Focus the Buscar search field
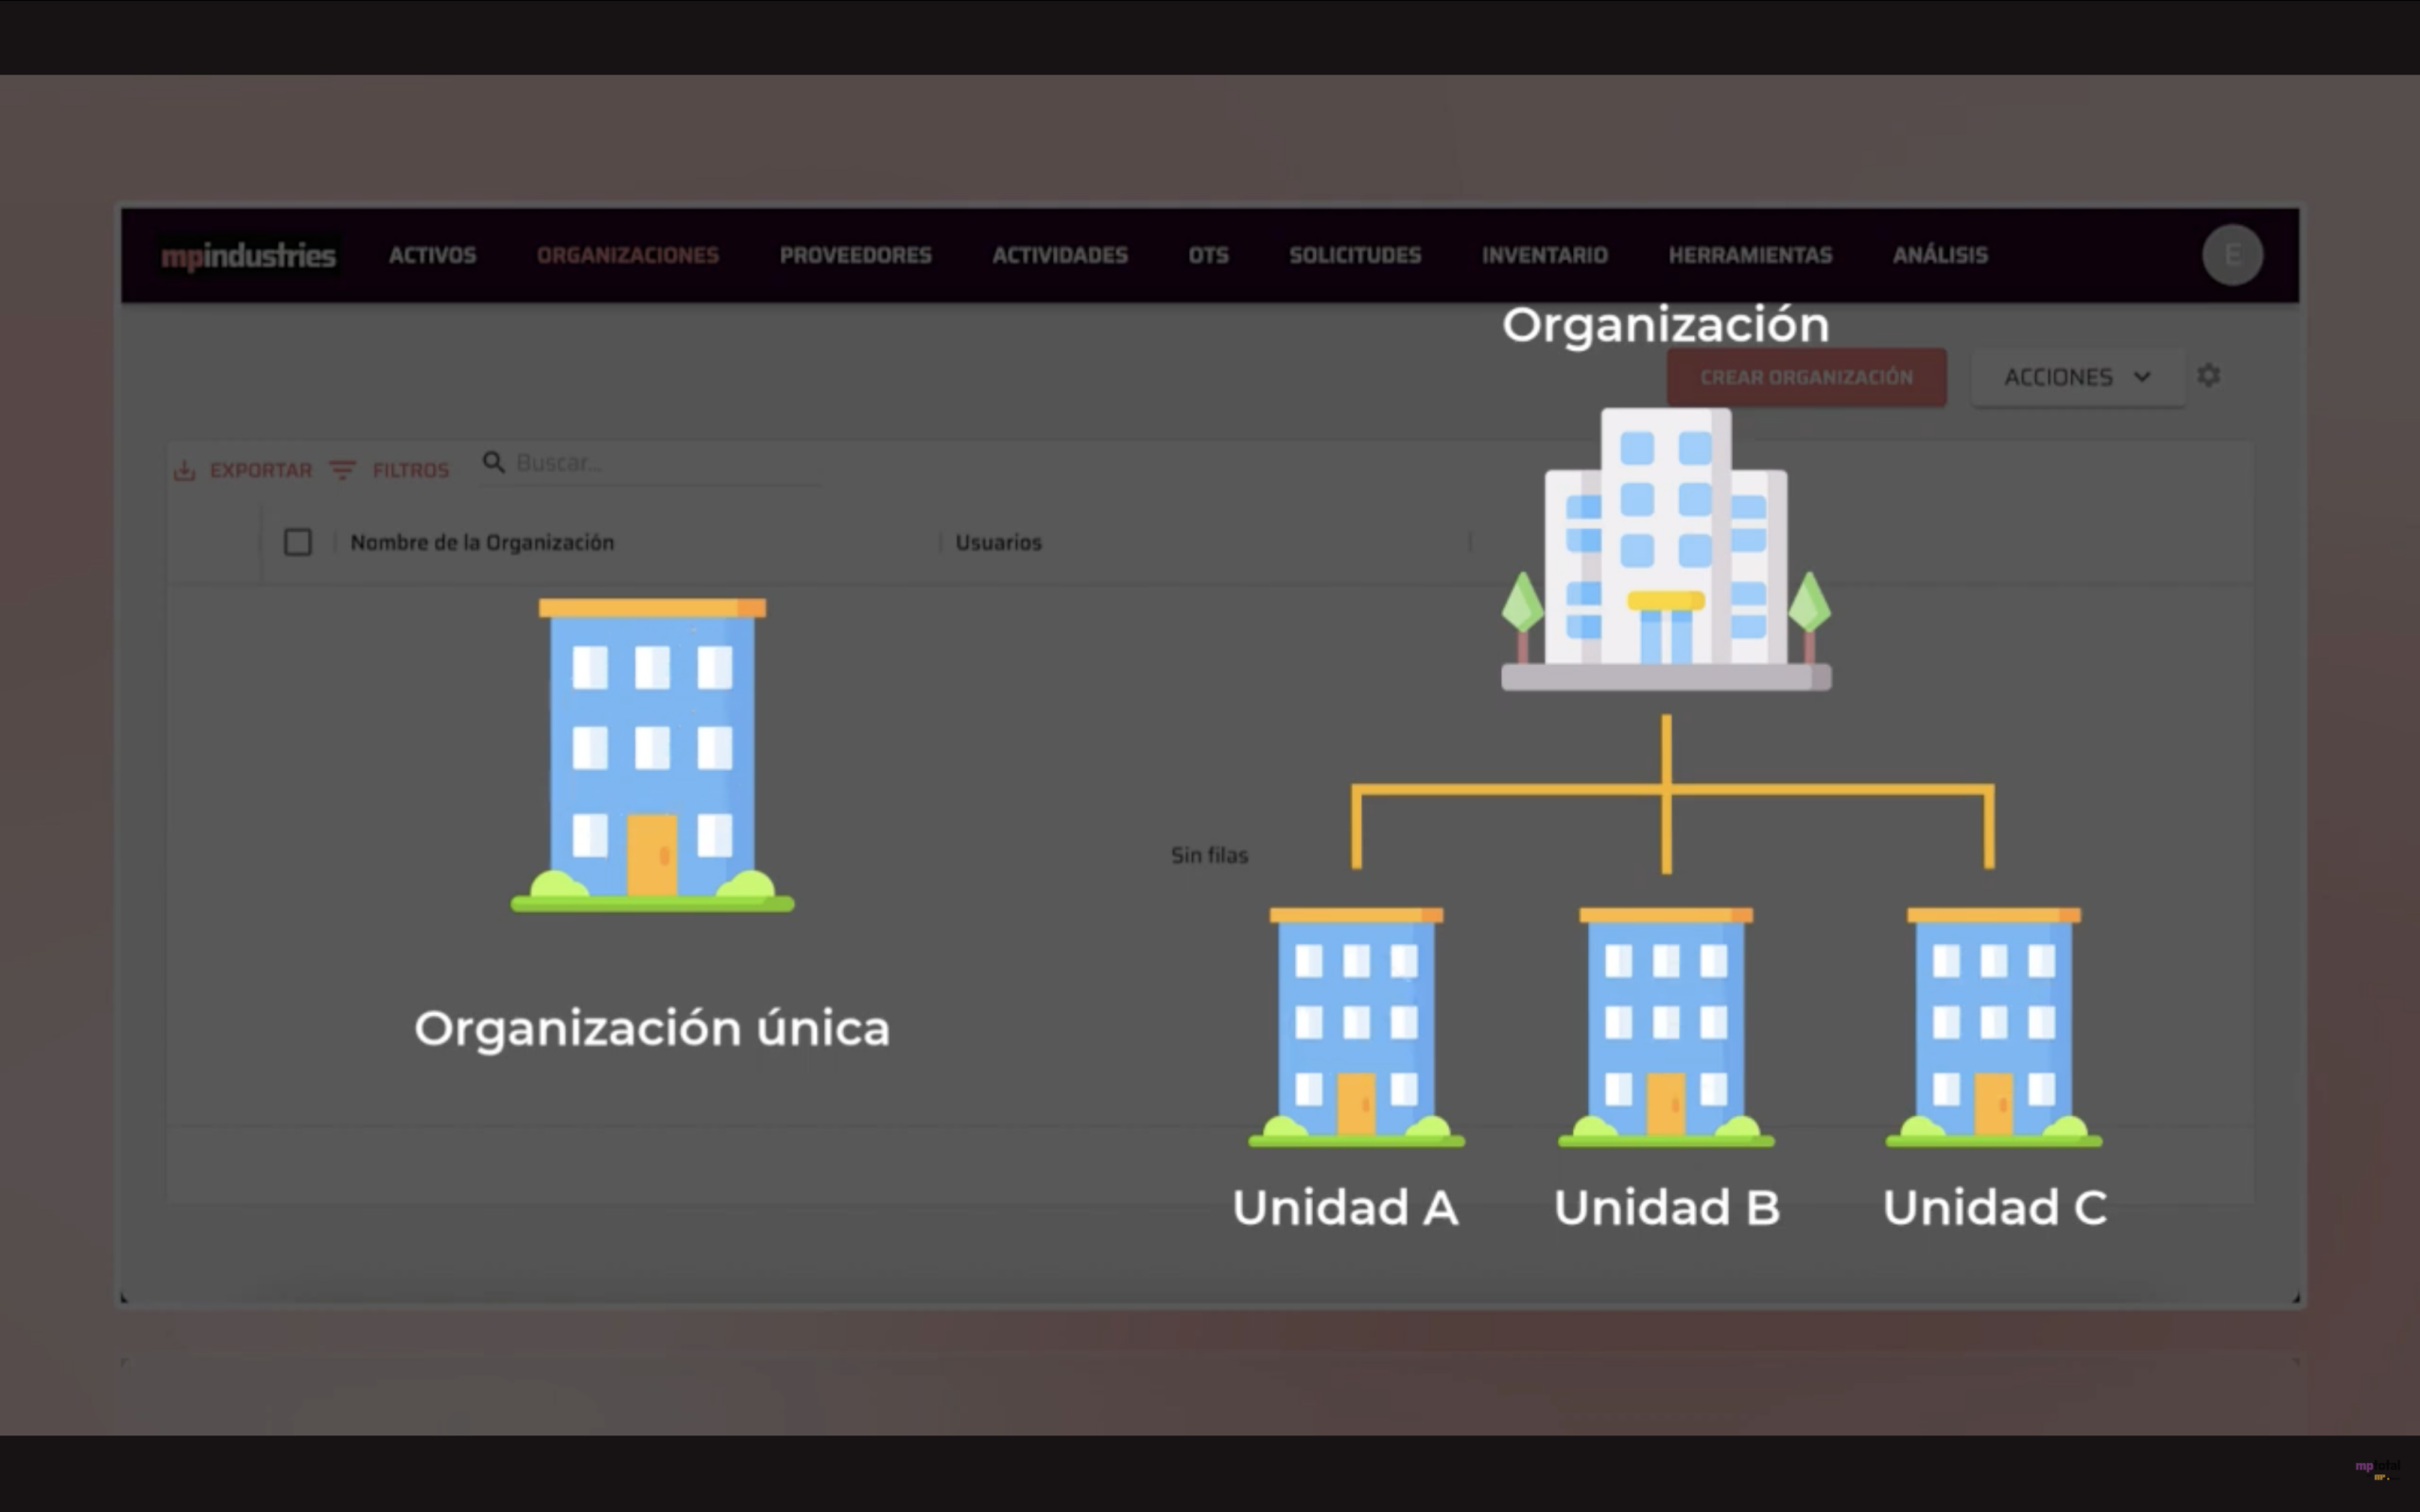Screen dimensions: 2420x1512 (660, 463)
